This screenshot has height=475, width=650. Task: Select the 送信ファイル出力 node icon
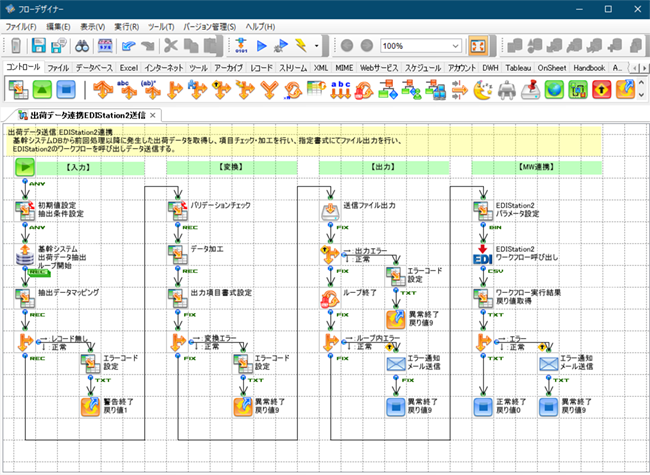point(330,211)
